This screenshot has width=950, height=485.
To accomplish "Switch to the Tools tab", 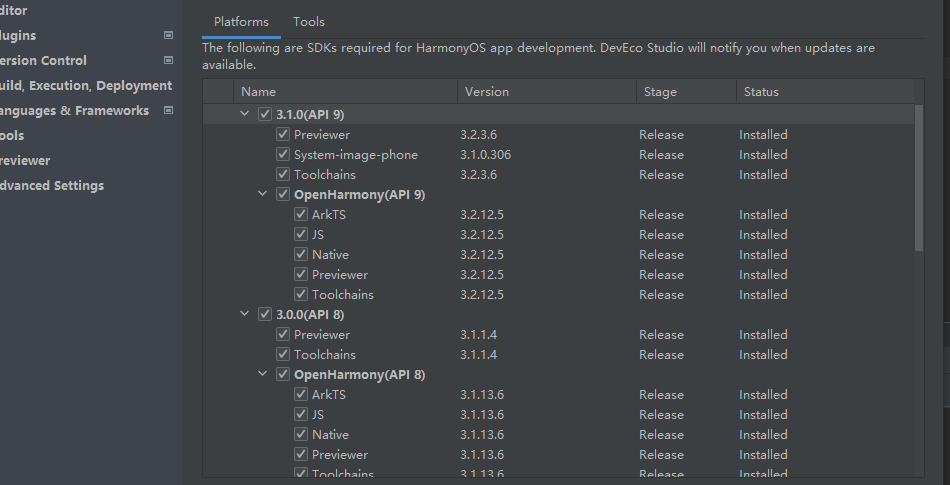I will (308, 22).
